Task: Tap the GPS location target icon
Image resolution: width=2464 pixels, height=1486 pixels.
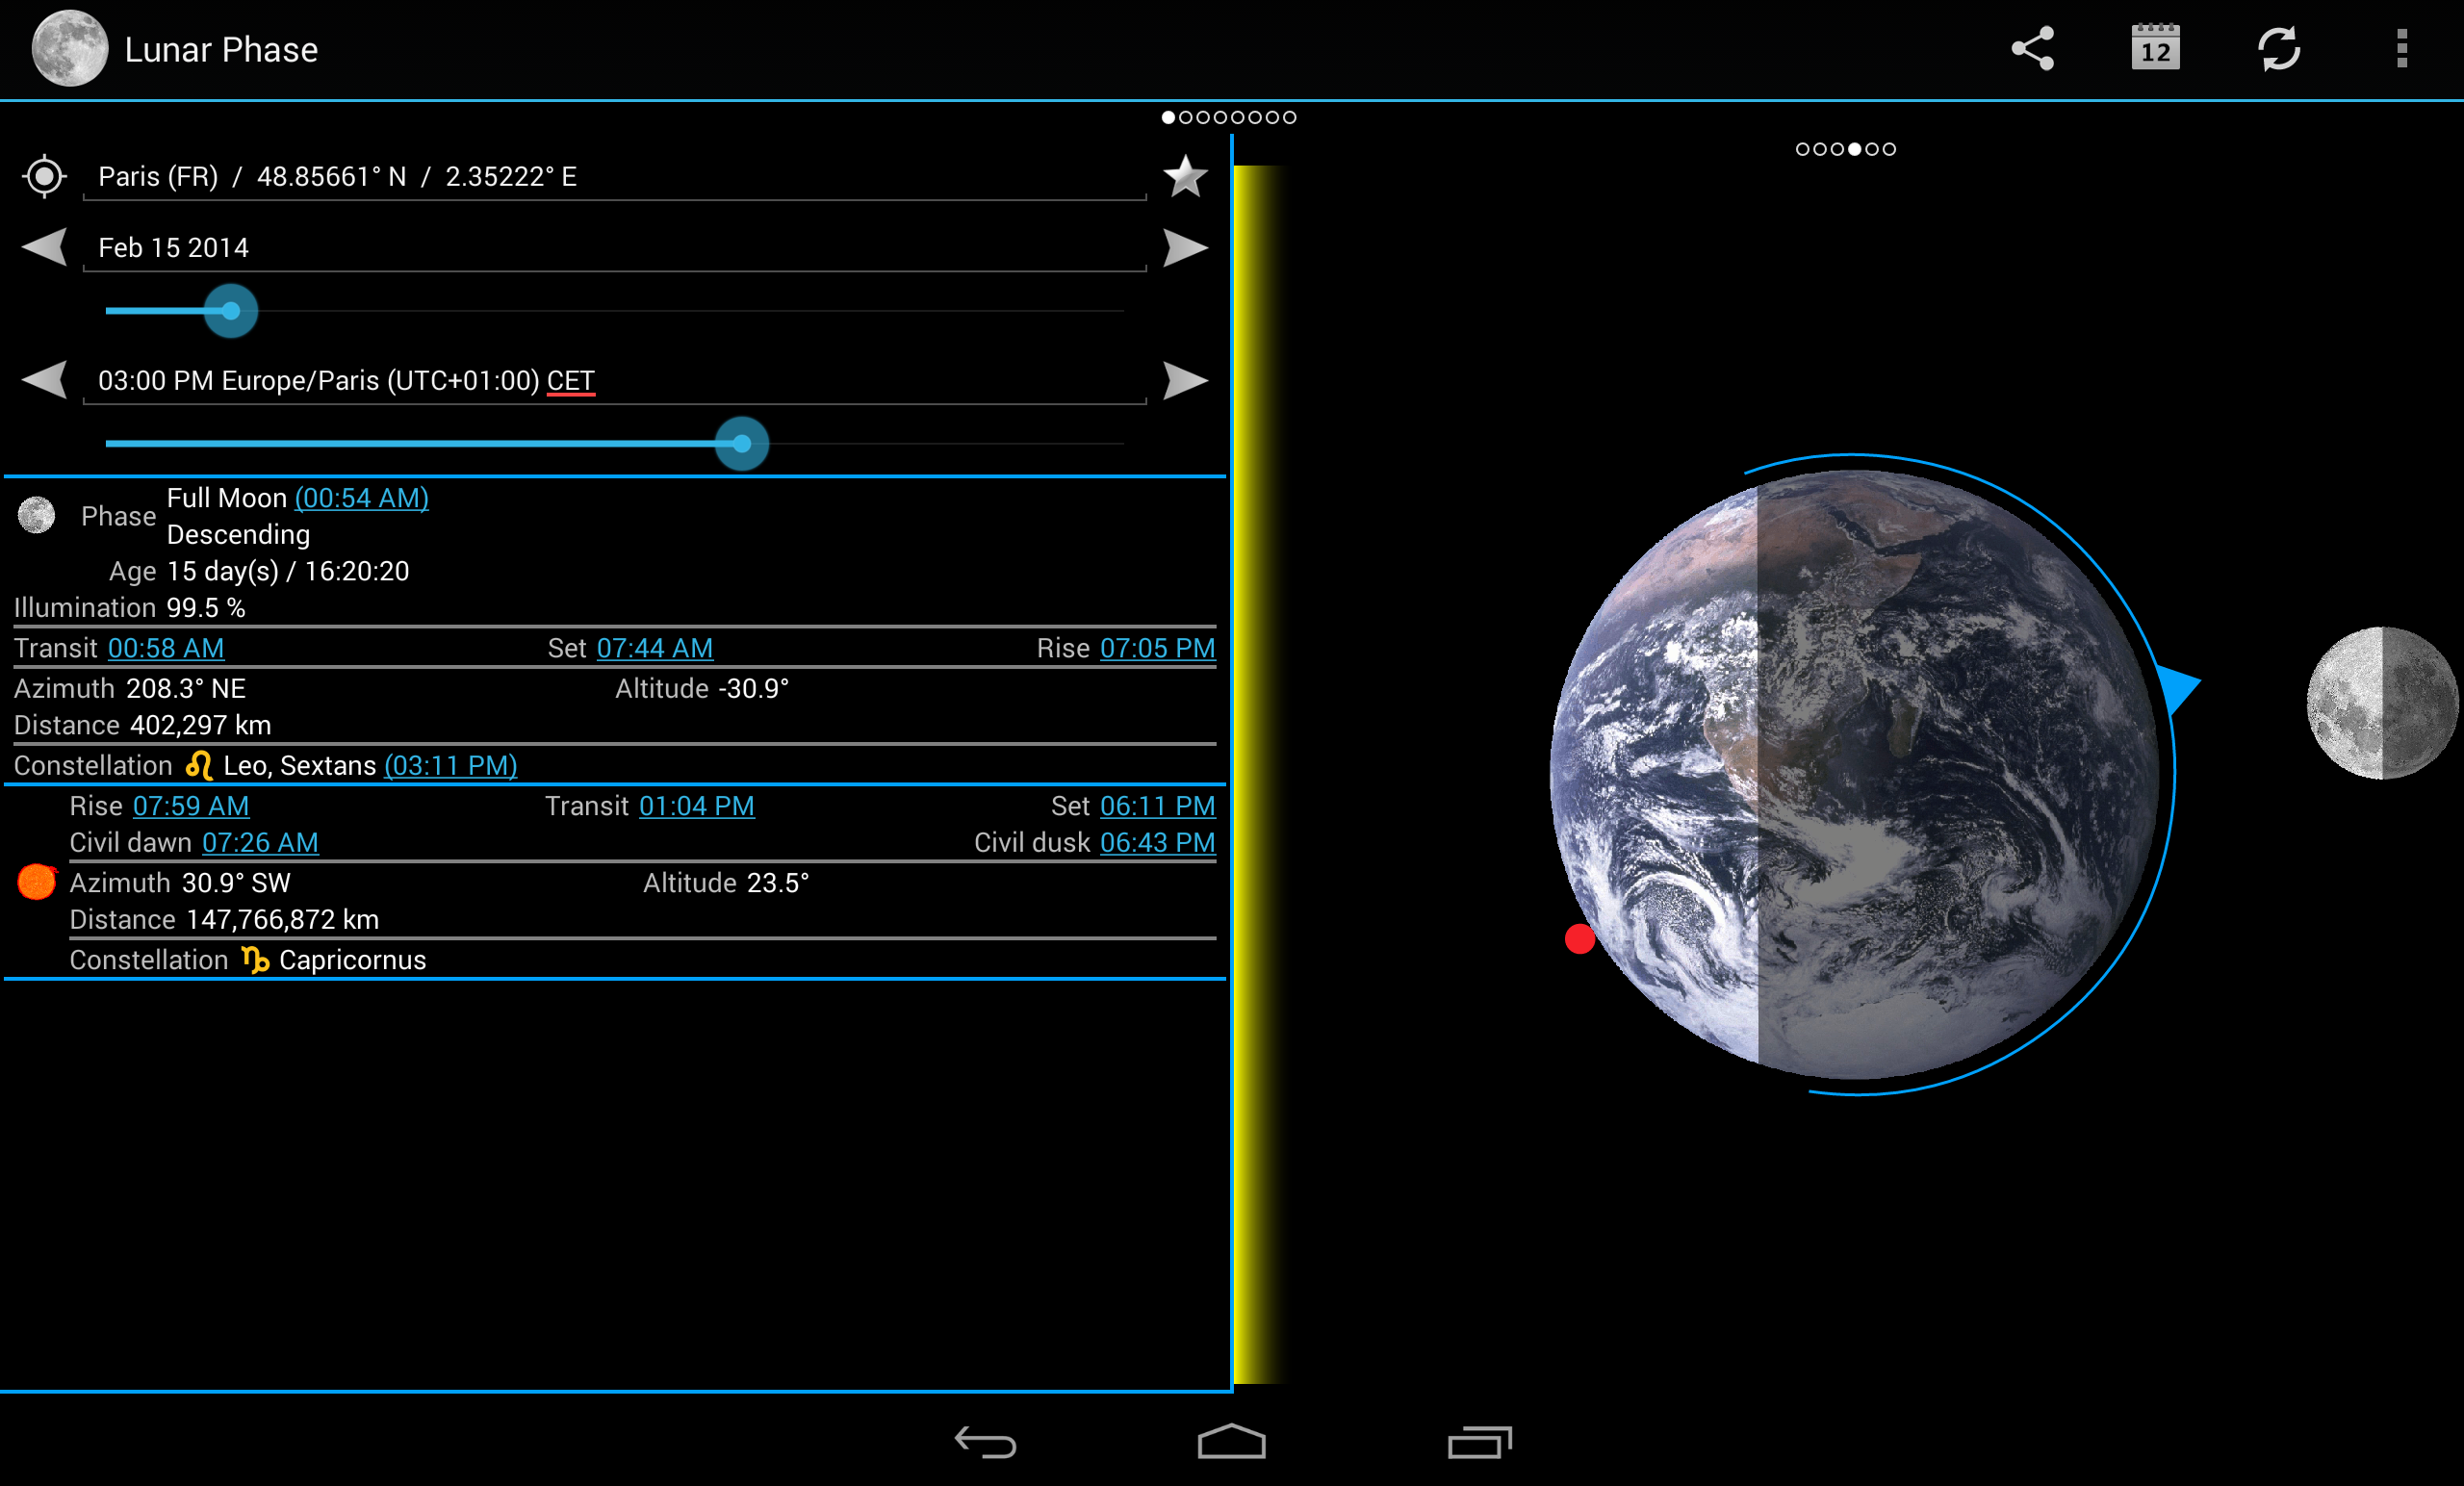Action: 44,177
